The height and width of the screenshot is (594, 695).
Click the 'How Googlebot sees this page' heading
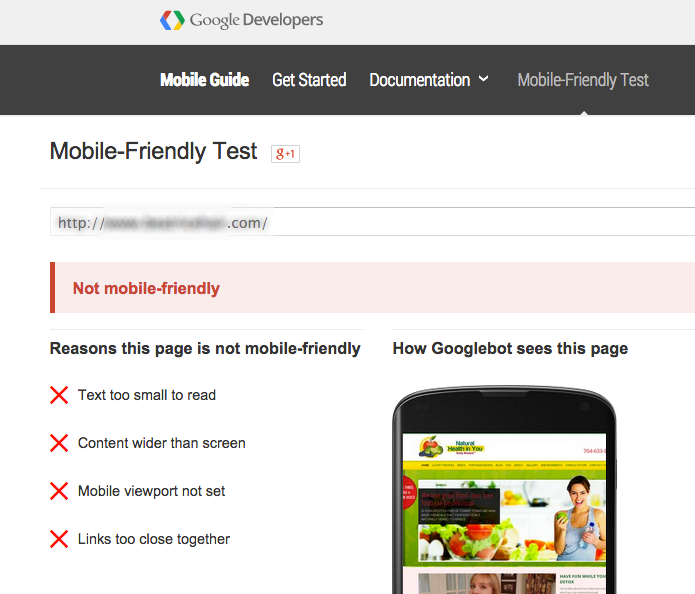coord(510,349)
